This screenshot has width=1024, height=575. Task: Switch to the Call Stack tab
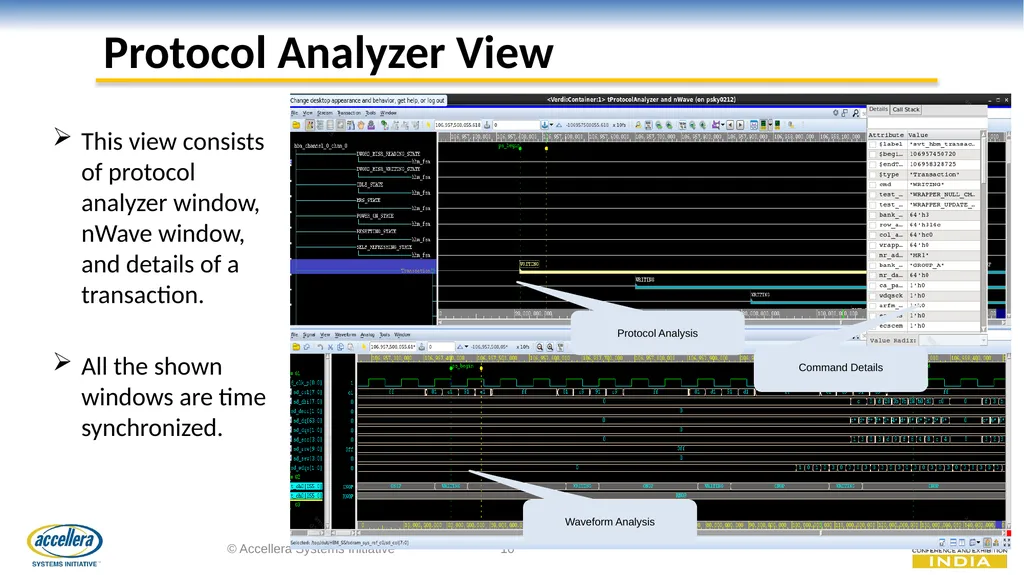point(906,110)
